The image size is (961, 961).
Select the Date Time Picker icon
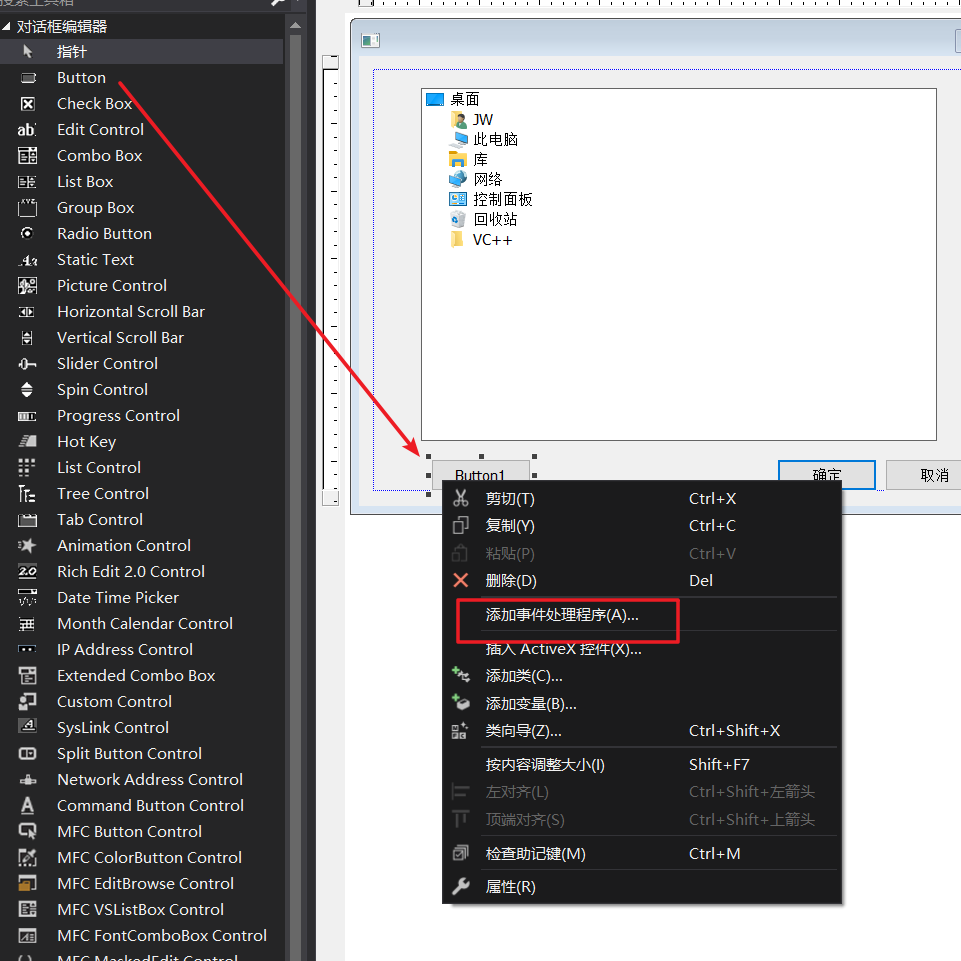[x=28, y=598]
